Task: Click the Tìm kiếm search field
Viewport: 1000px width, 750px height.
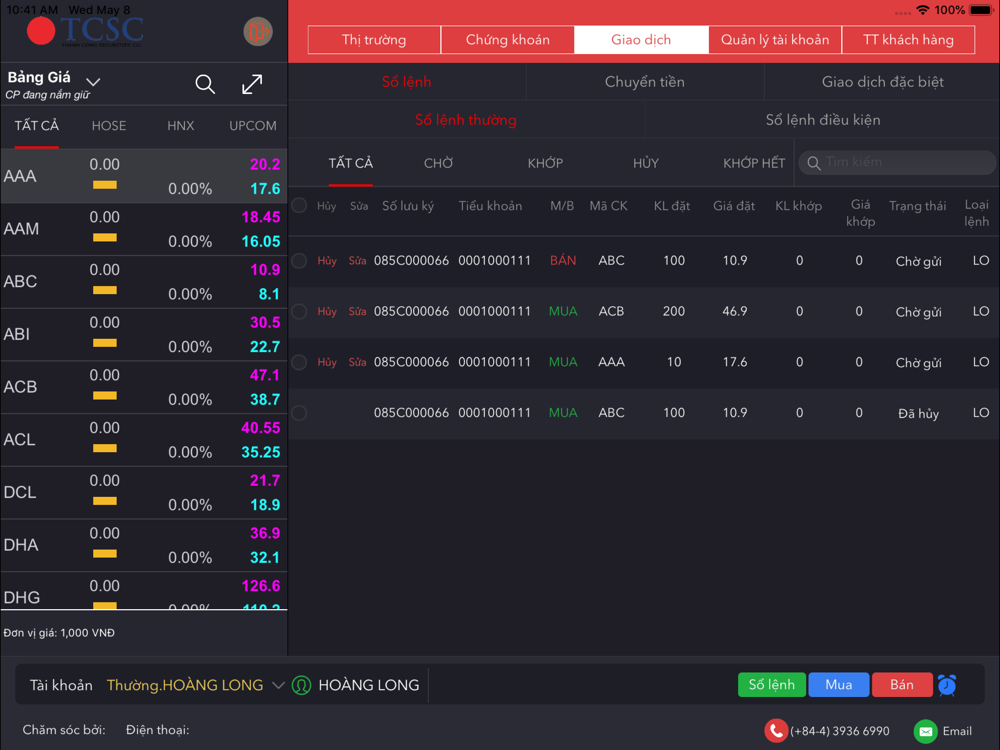Action: coord(897,163)
